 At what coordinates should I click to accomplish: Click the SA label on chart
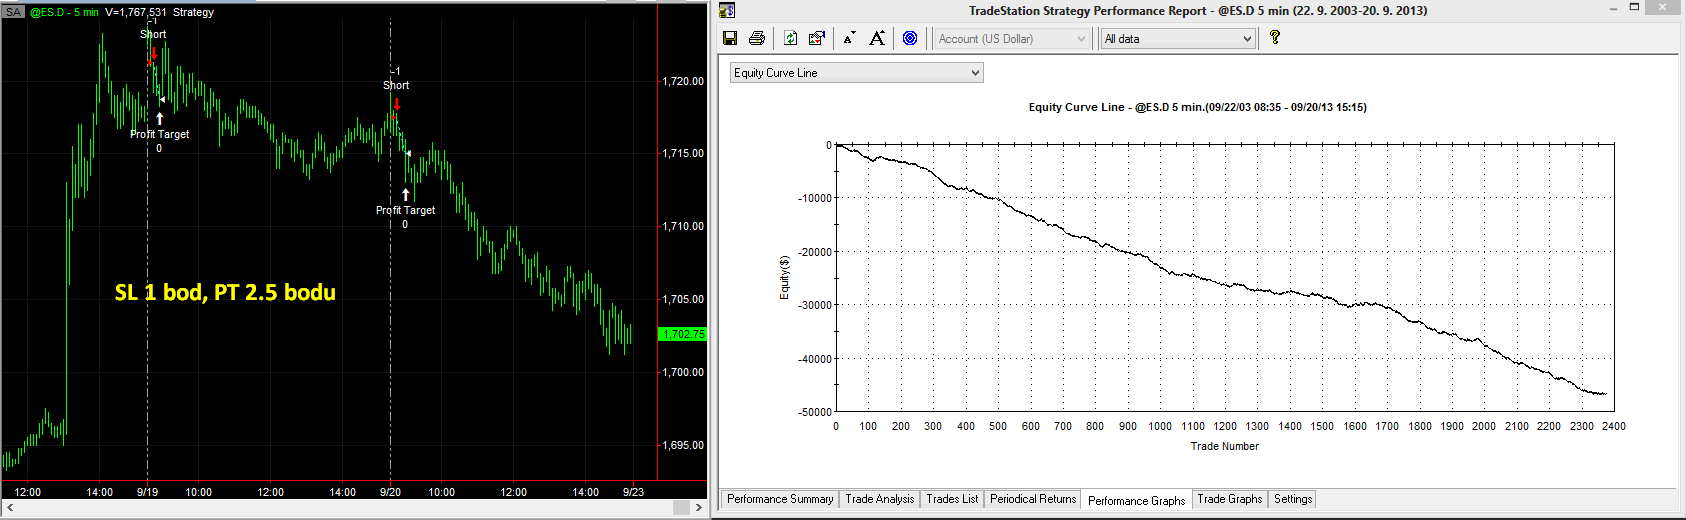click(x=13, y=12)
